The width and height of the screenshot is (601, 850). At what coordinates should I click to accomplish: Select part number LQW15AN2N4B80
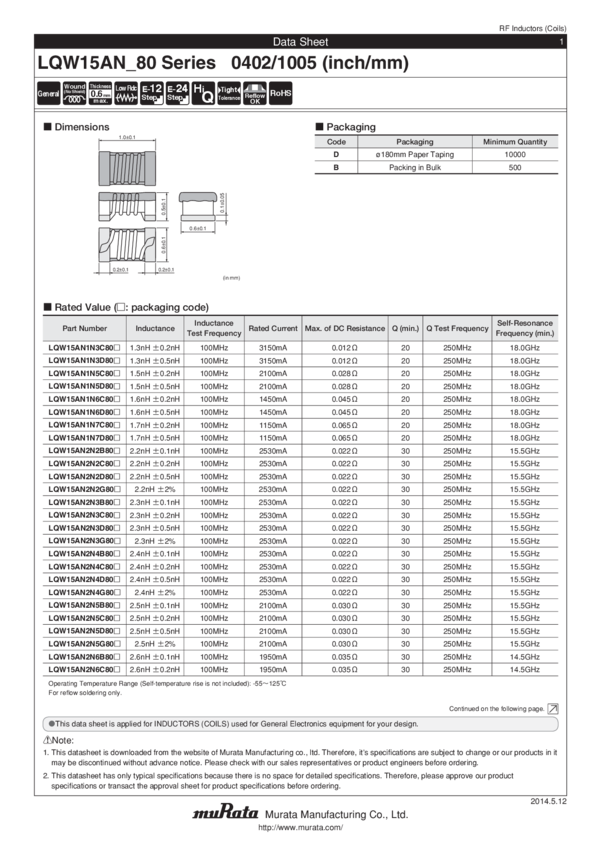click(x=84, y=554)
